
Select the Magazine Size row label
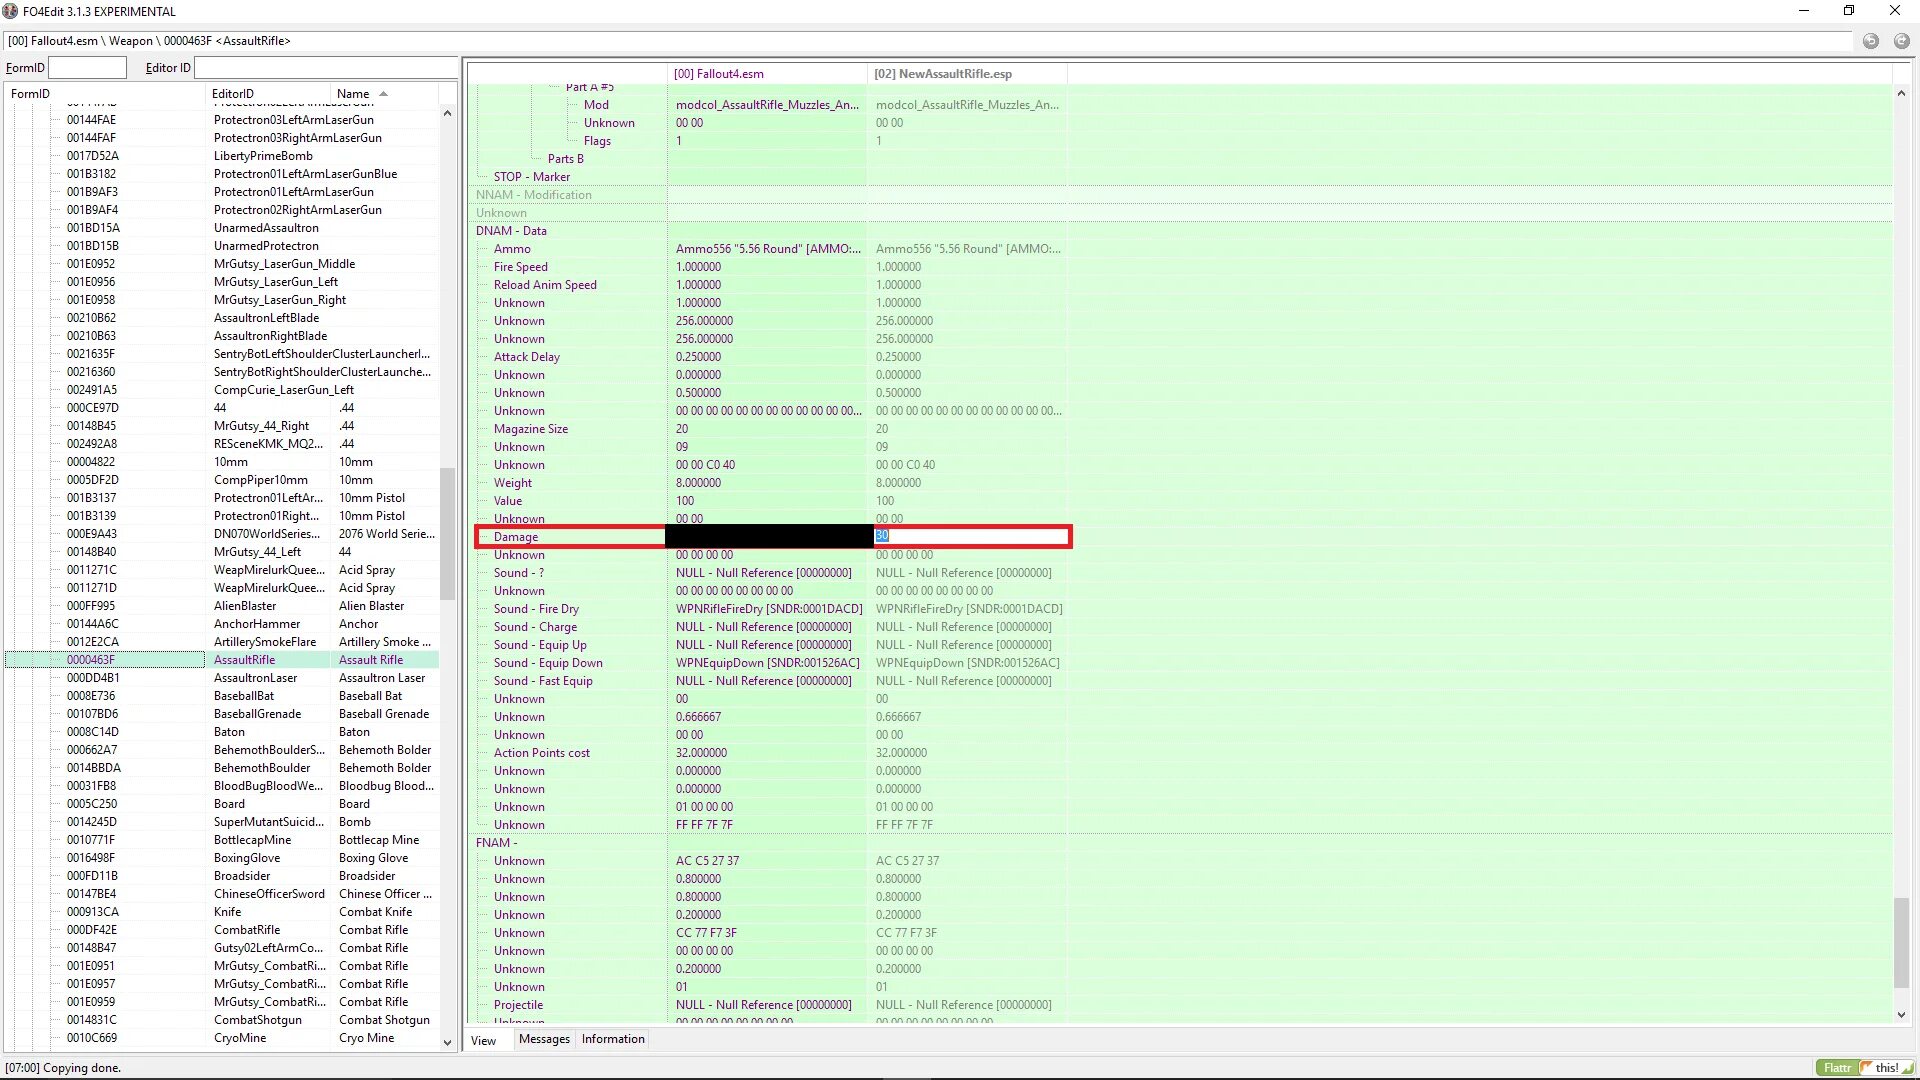(530, 429)
